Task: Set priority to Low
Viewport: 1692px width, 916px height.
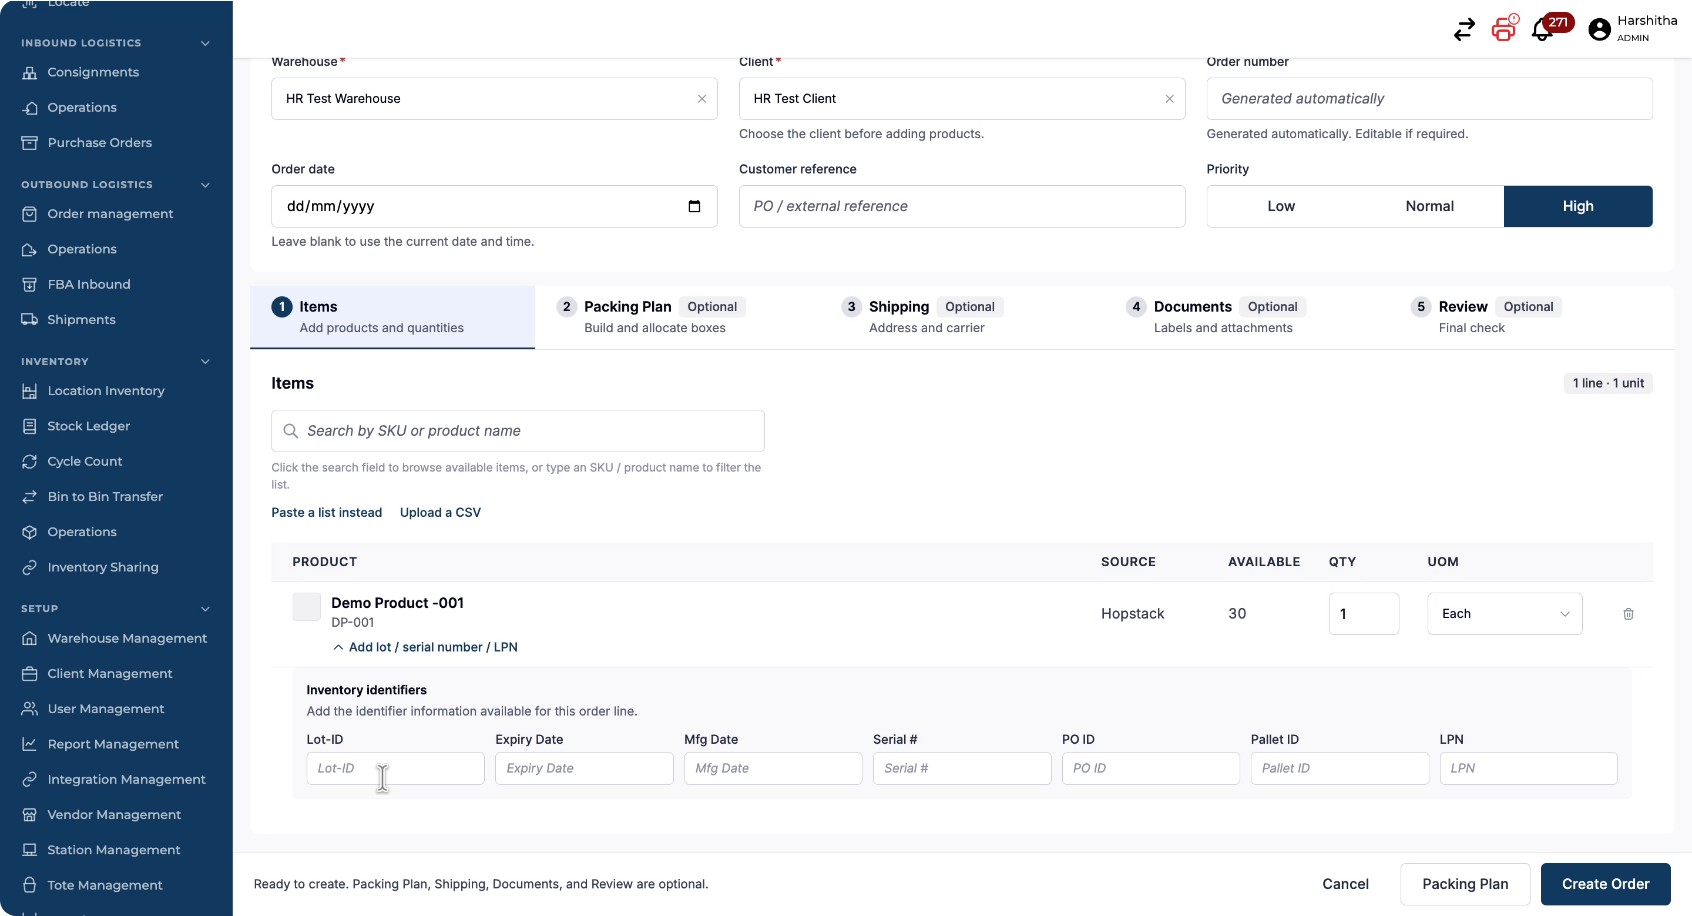Action: pyautogui.click(x=1281, y=206)
